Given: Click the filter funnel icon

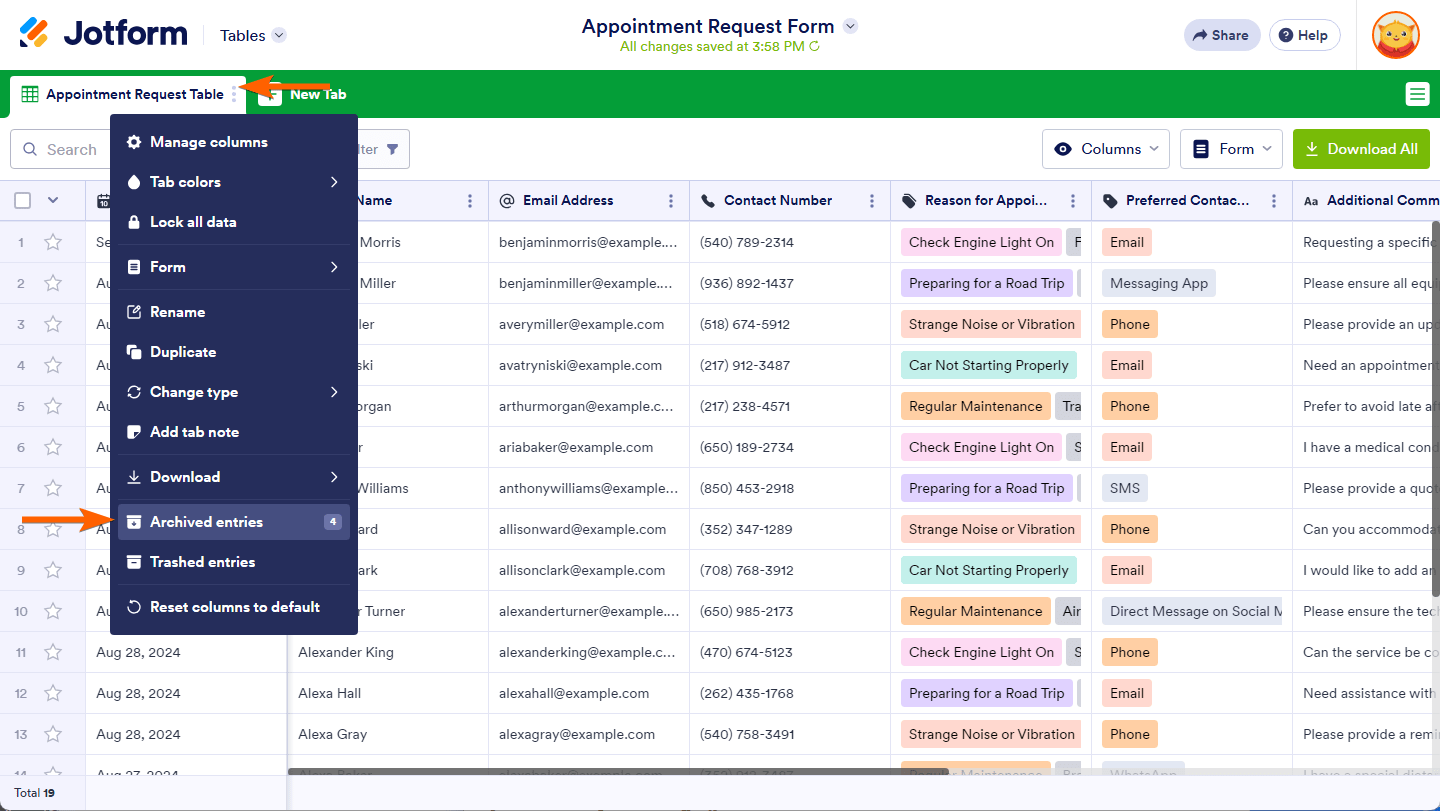Looking at the screenshot, I should click(x=393, y=149).
